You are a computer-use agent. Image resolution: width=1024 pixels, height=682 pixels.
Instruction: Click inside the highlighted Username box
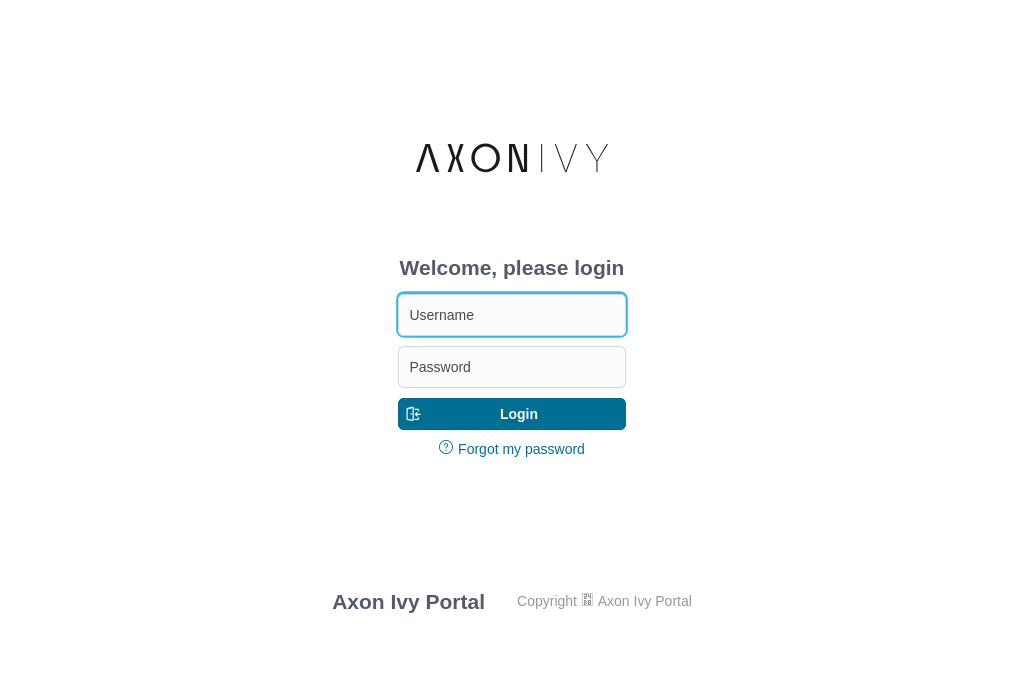[511, 315]
